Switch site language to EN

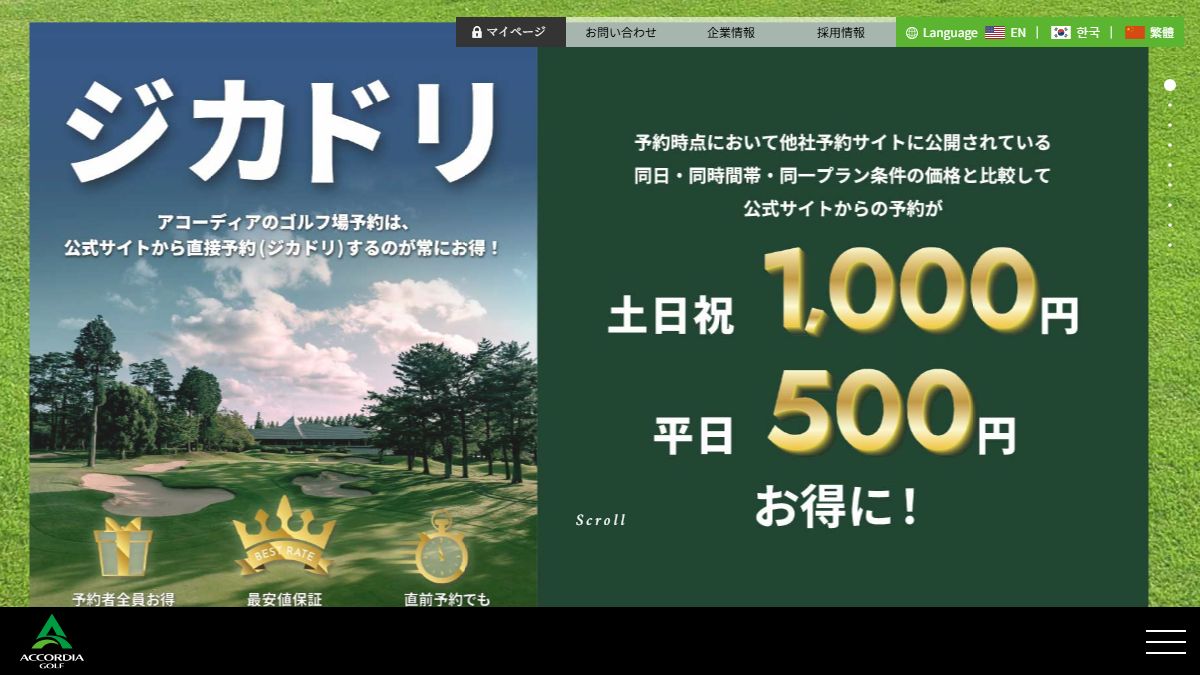[1005, 32]
